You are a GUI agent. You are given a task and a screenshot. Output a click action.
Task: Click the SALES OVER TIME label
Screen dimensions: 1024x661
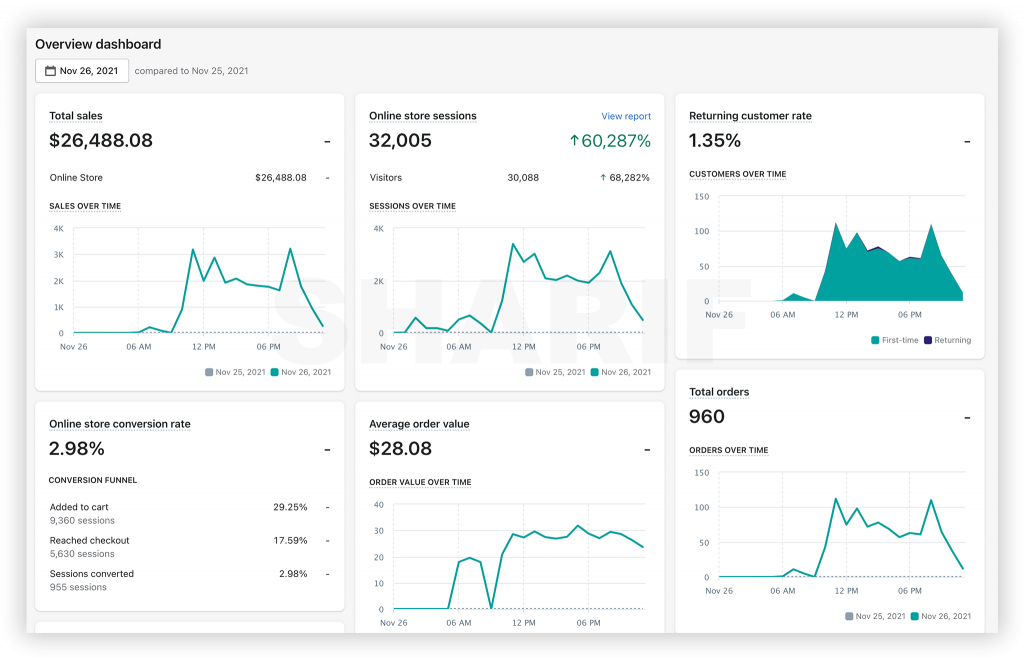click(85, 206)
